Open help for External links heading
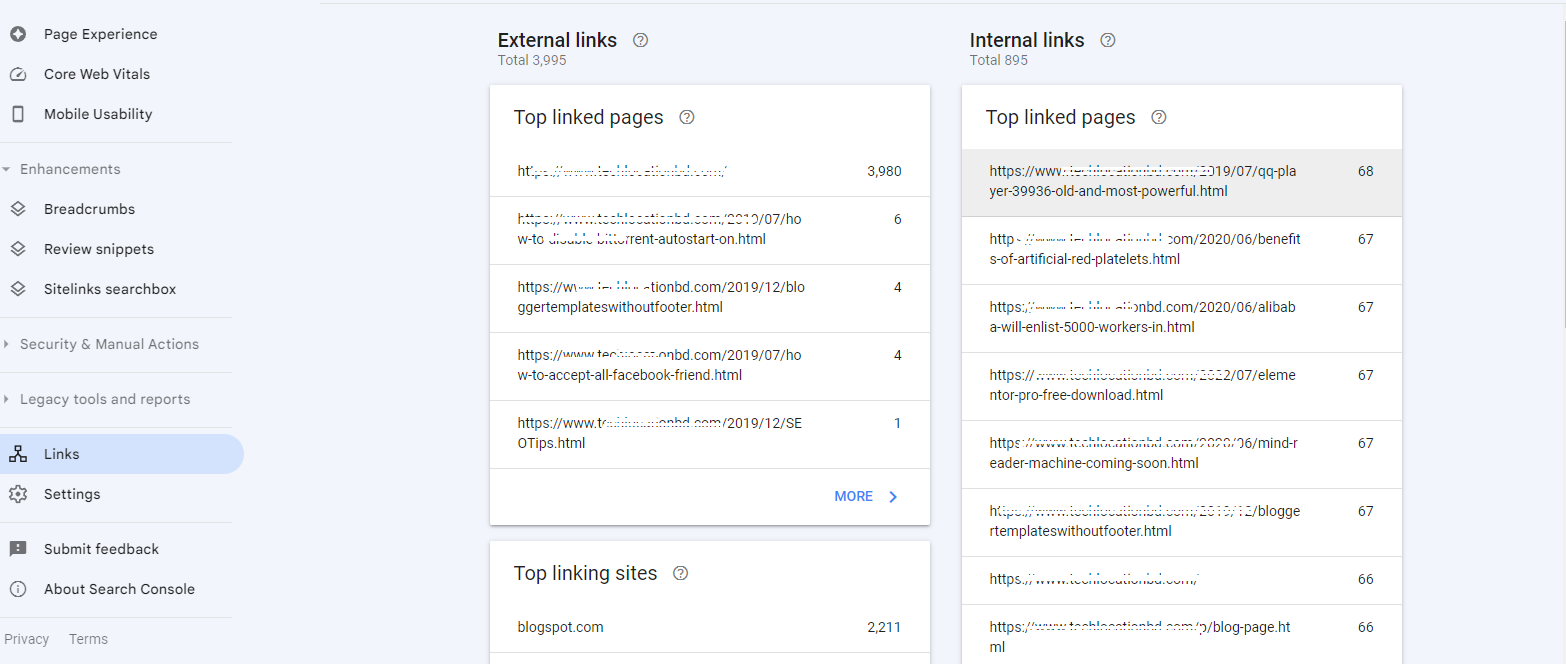 641,40
